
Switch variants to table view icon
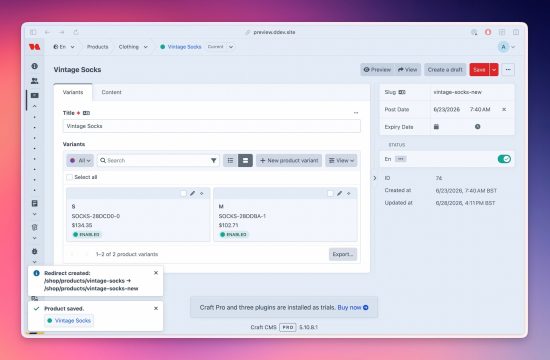pyautogui.click(x=230, y=160)
